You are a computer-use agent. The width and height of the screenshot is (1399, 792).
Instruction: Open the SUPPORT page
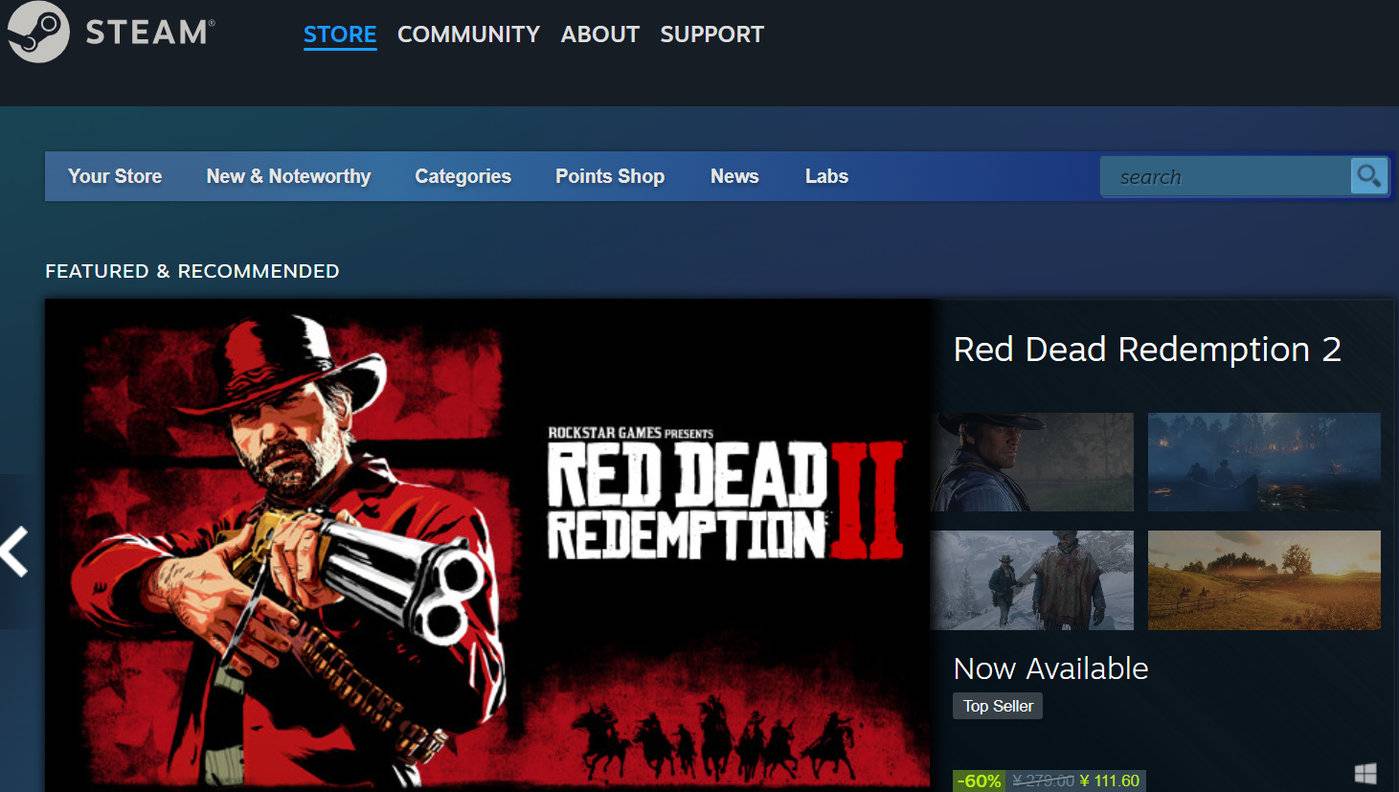tap(711, 34)
